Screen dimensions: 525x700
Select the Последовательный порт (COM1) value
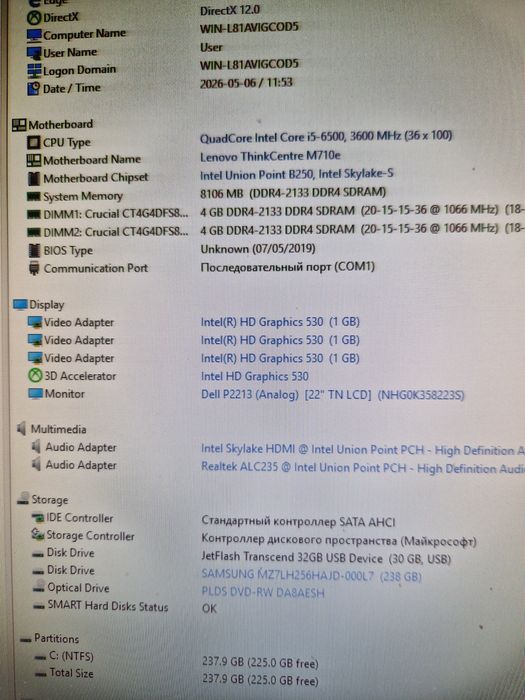(288, 267)
